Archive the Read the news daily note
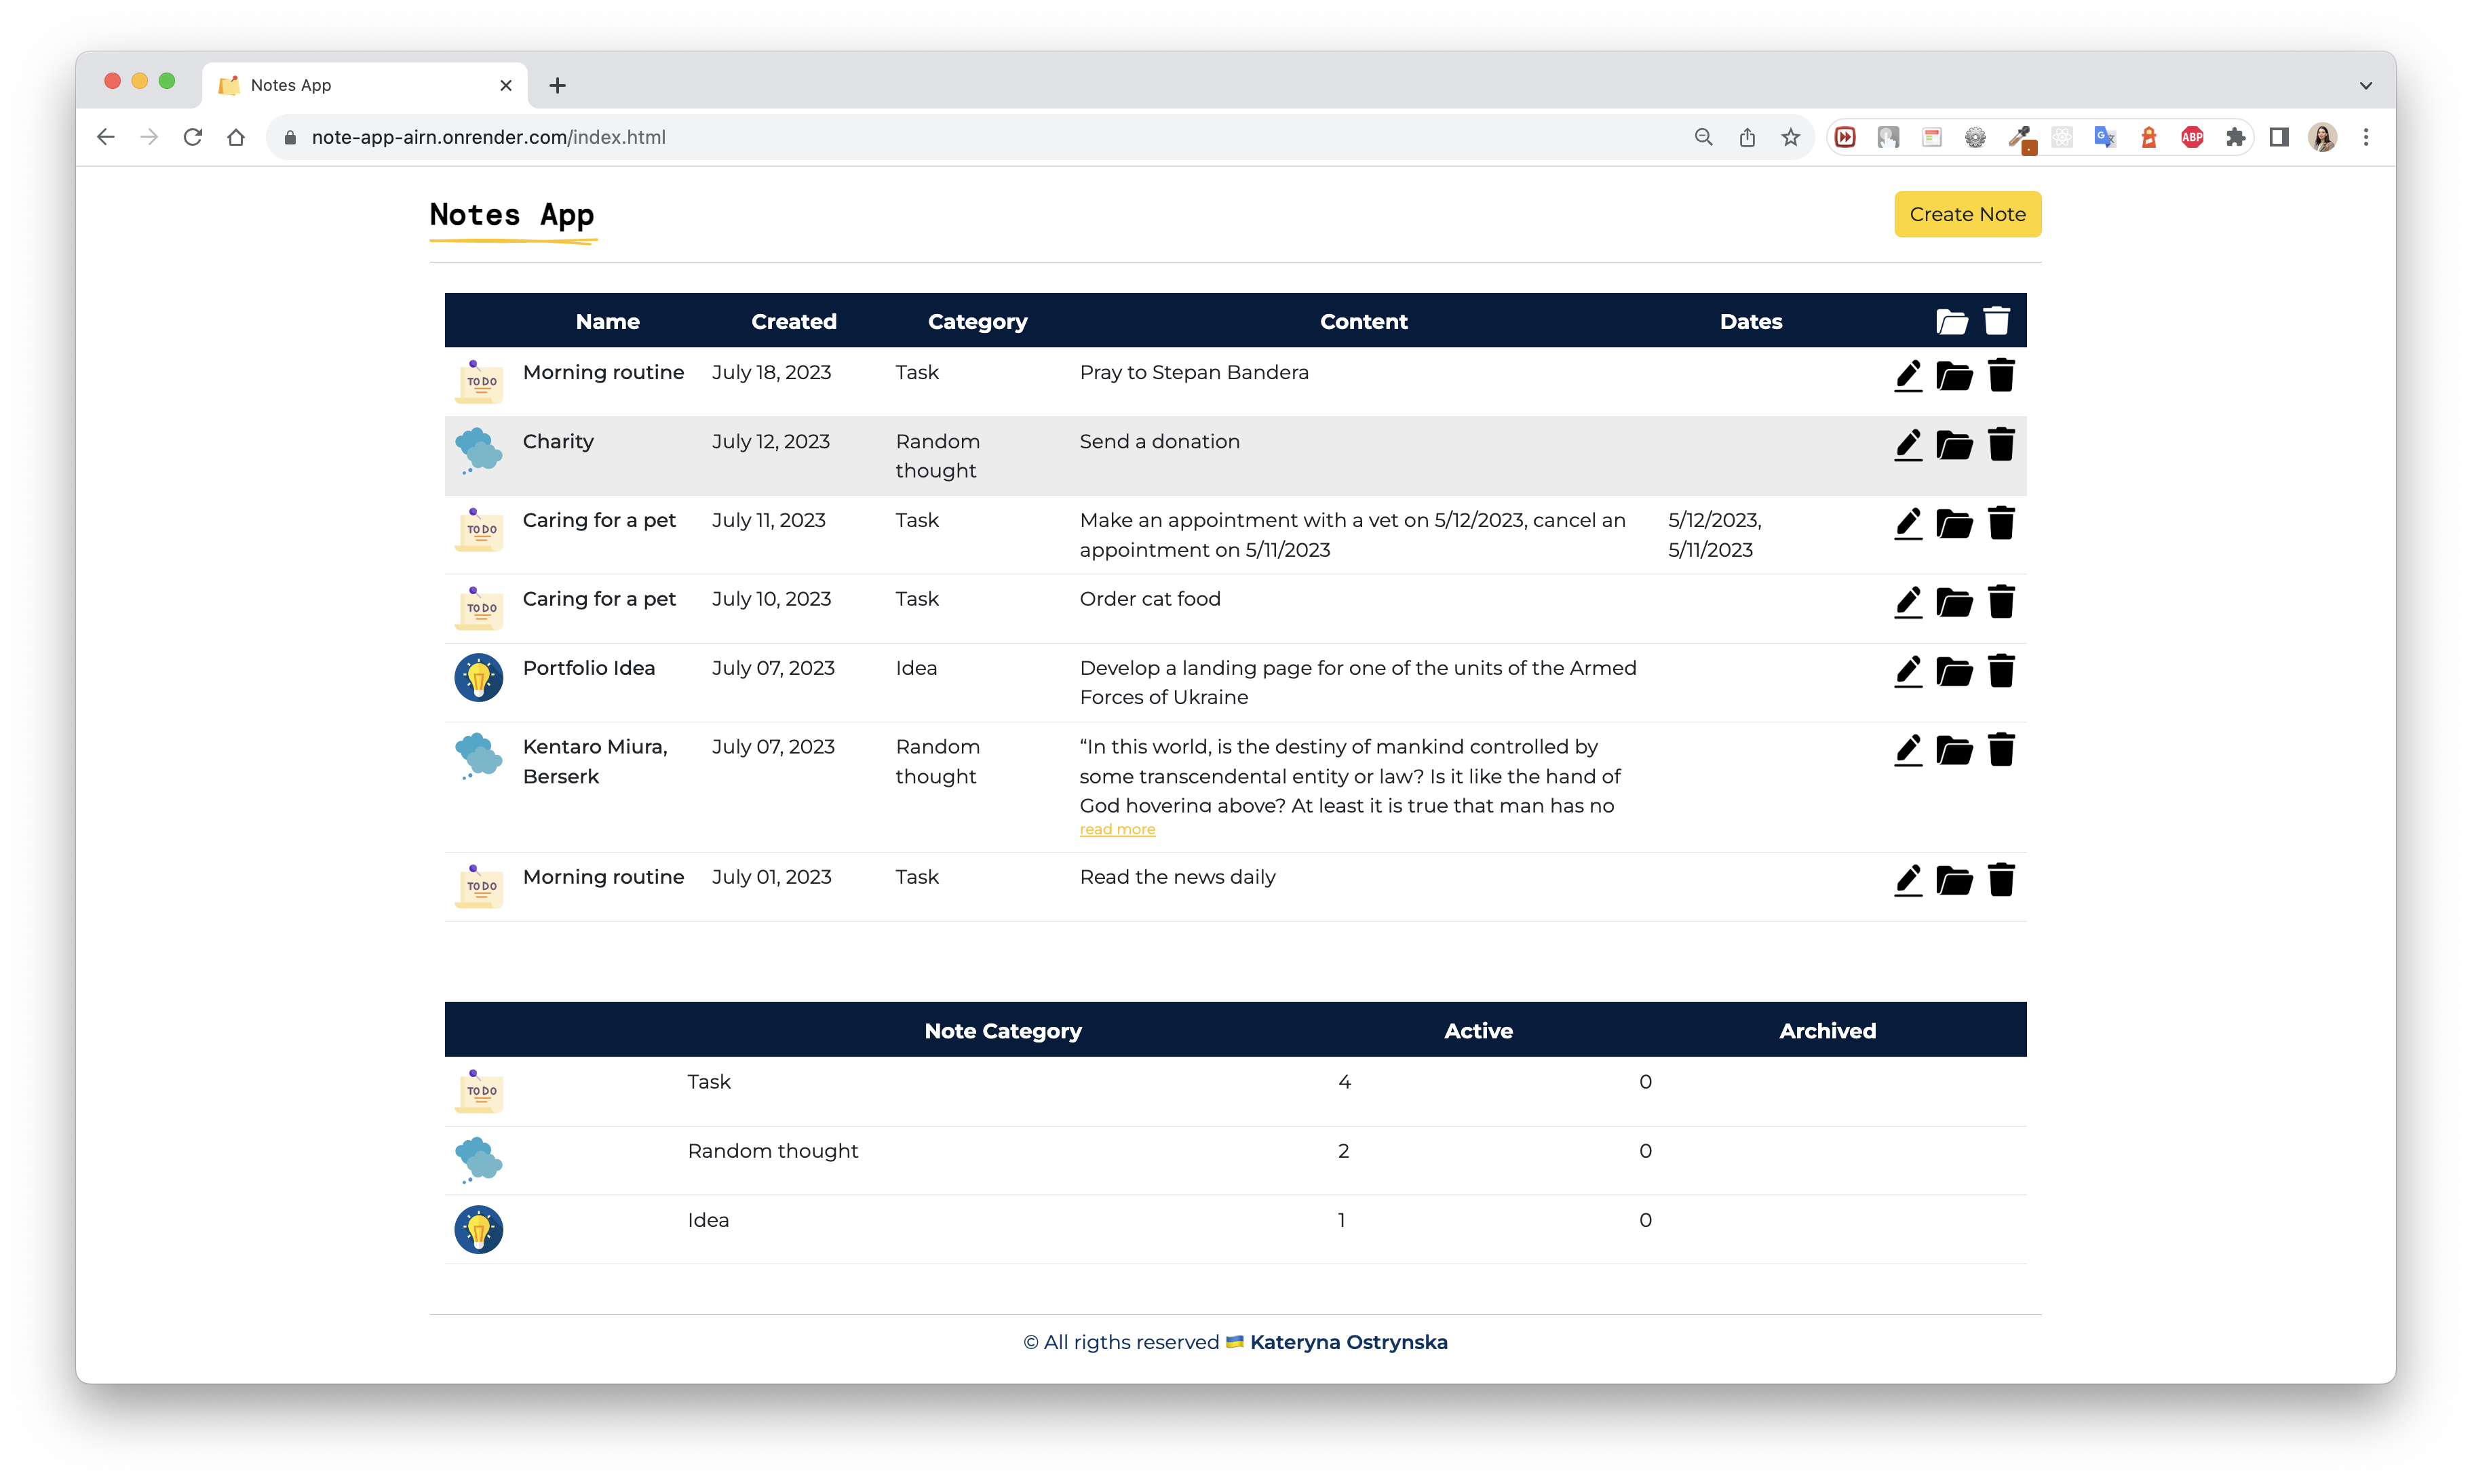Image resolution: width=2472 pixels, height=1484 pixels. tap(1954, 881)
